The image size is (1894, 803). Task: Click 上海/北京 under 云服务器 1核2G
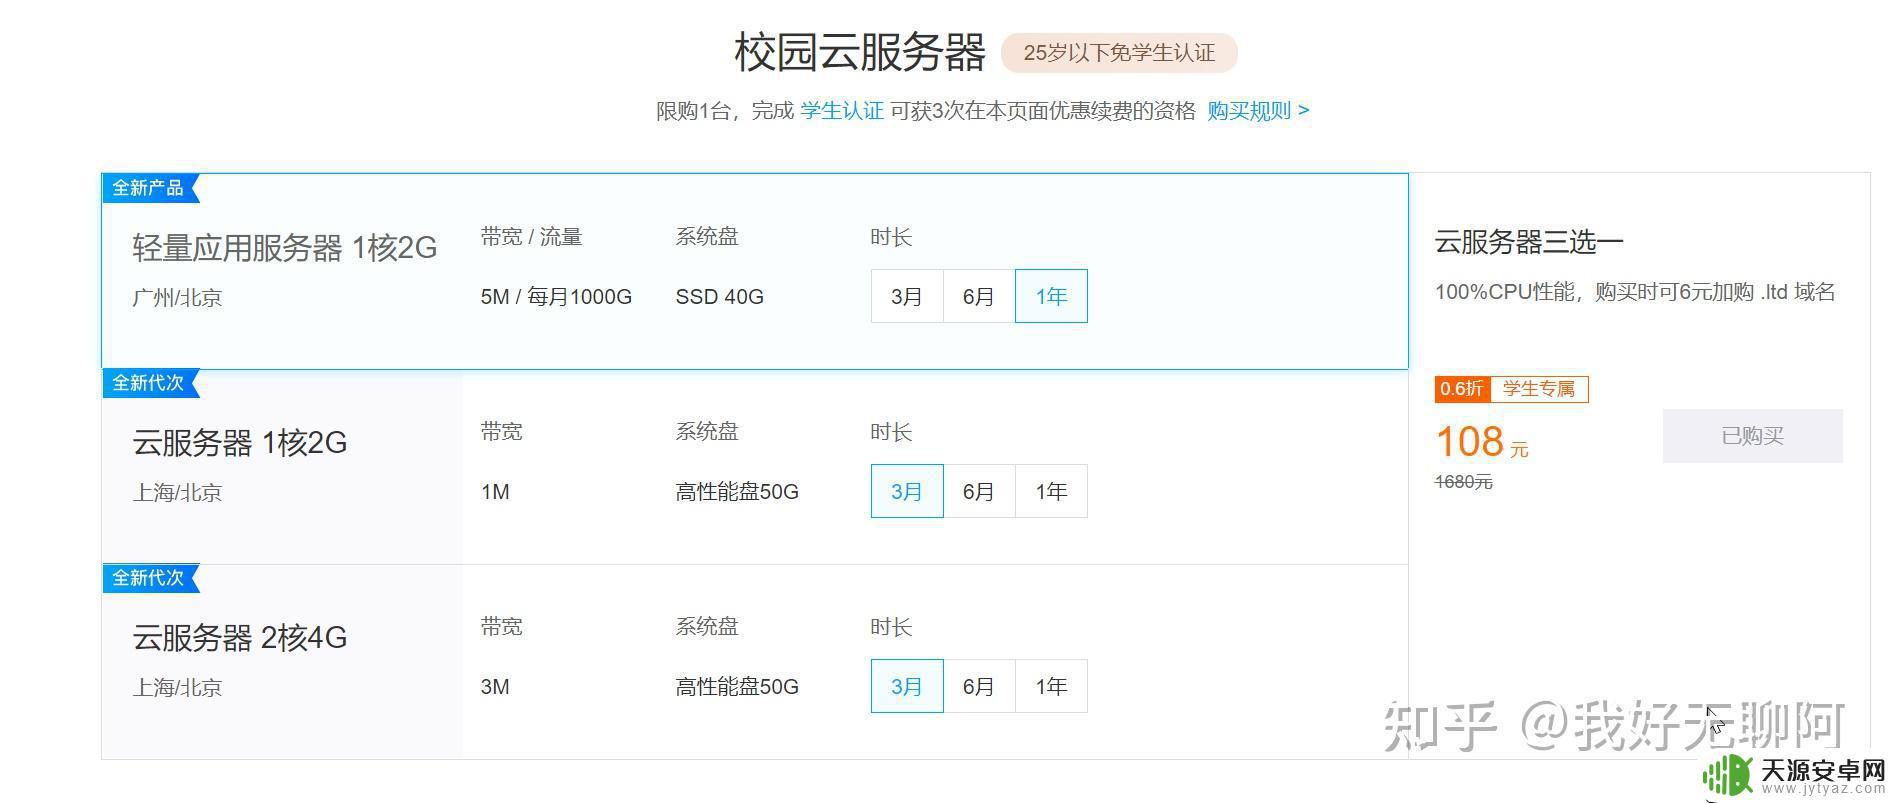coord(177,493)
